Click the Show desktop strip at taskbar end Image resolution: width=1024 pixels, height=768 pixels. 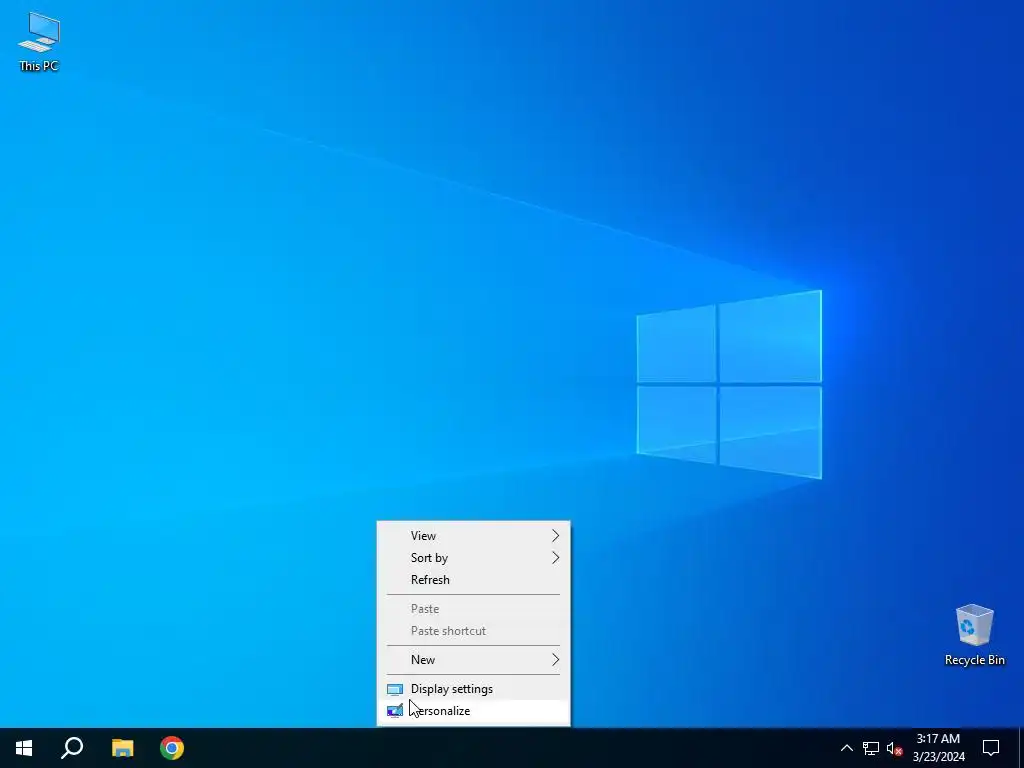tap(1021, 748)
